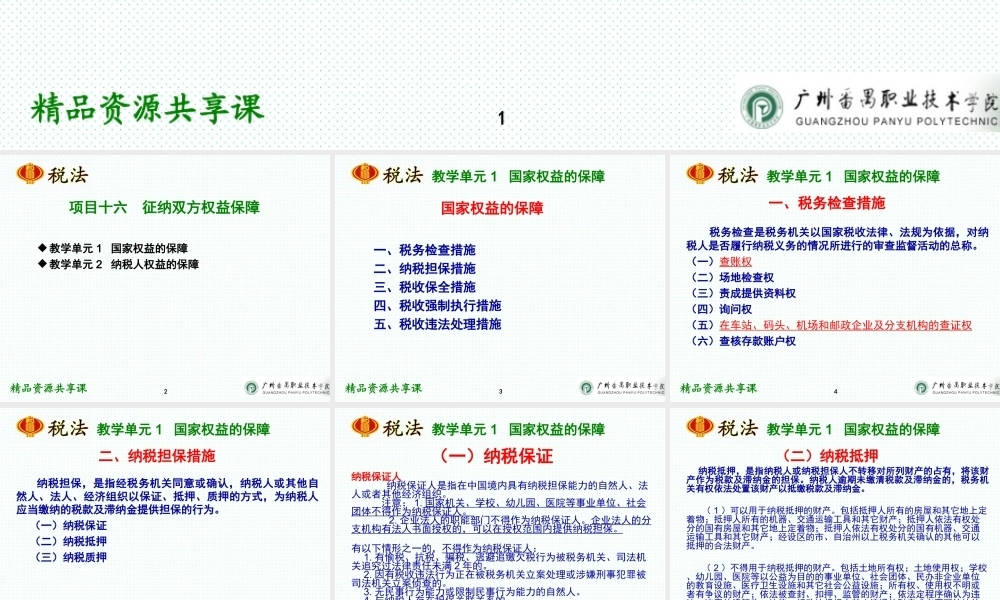This screenshot has width=1000, height=600.
Task: Click the 教学单元 2 纳税人权益的保障 bullet item
Action: tap(121, 263)
